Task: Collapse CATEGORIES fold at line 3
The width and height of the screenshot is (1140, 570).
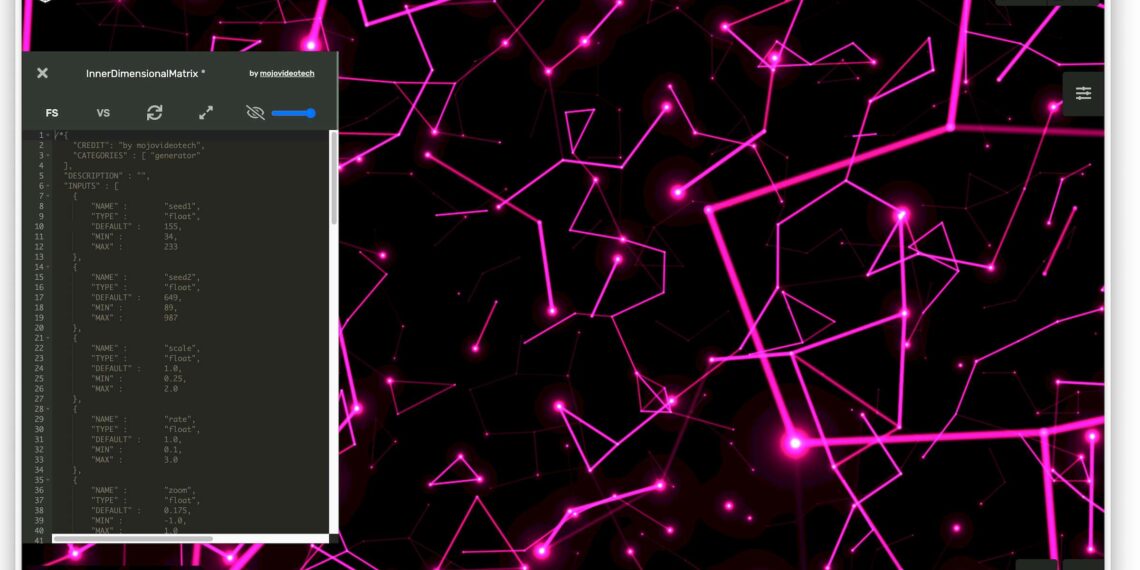Action: click(48, 156)
